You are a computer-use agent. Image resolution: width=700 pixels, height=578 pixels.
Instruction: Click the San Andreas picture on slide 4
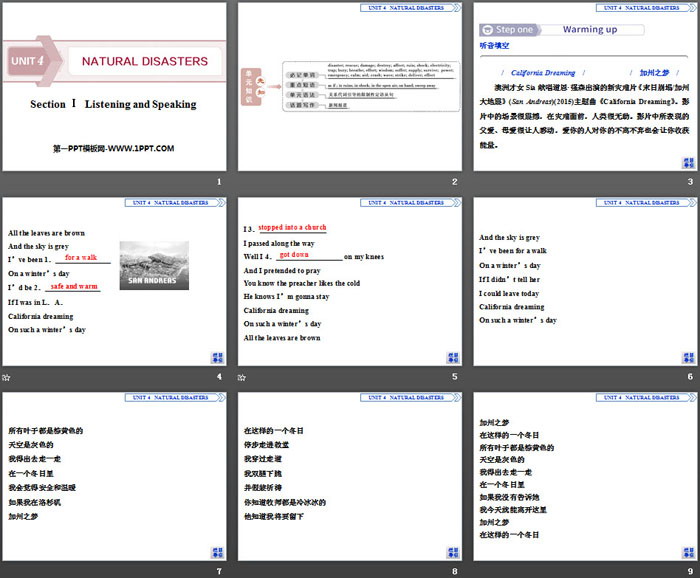tap(154, 266)
